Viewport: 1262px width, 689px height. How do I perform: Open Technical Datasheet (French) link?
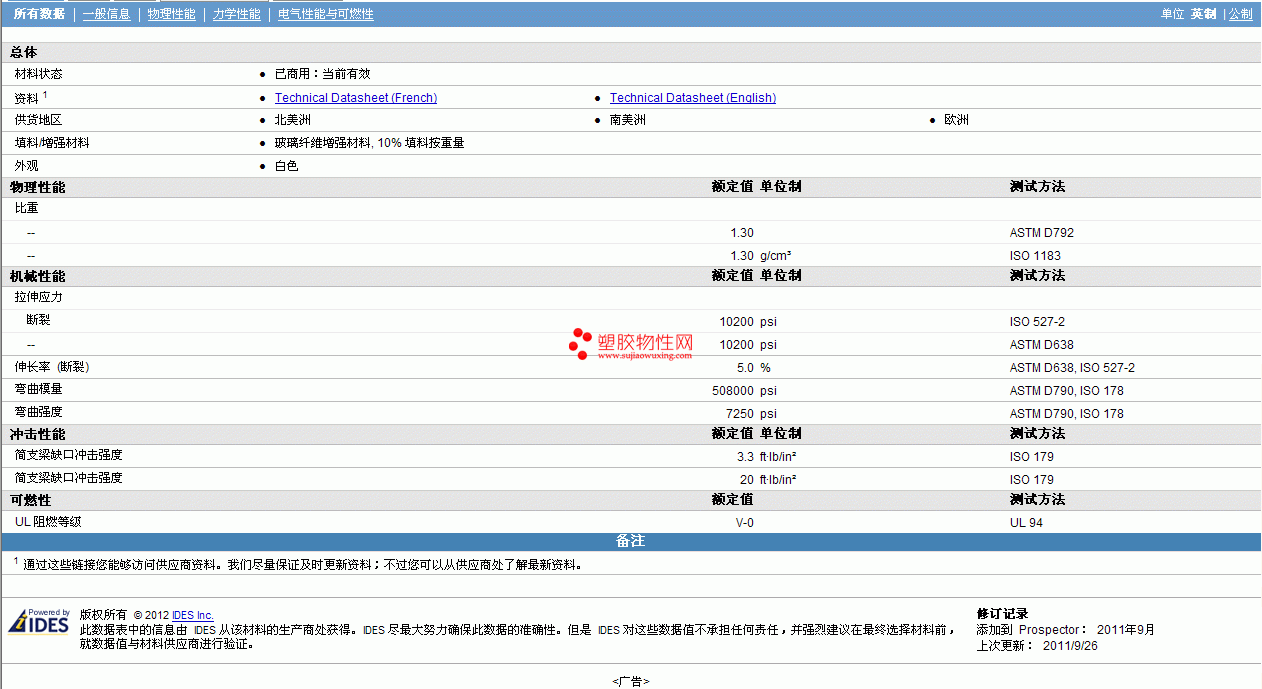pyautogui.click(x=356, y=98)
